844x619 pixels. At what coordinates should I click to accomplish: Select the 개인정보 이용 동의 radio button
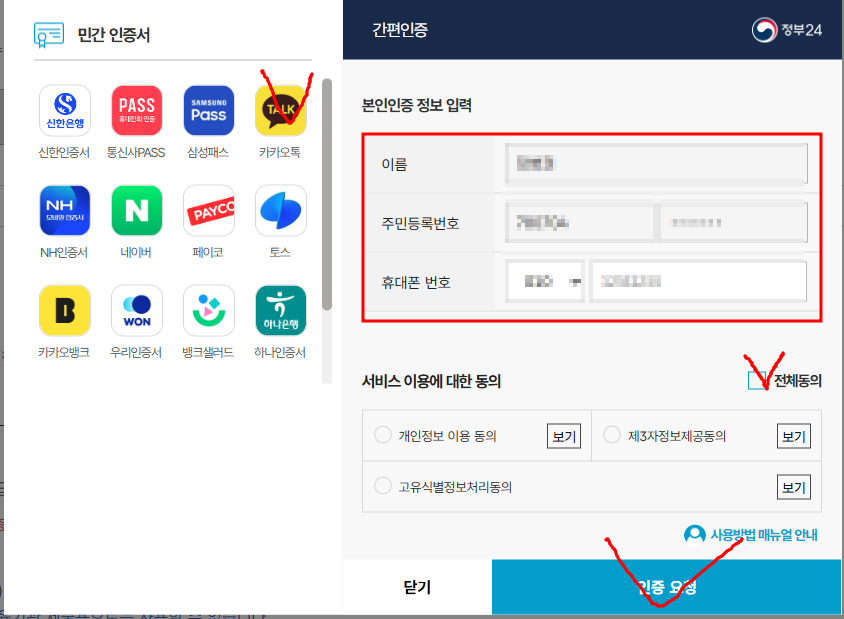click(383, 434)
